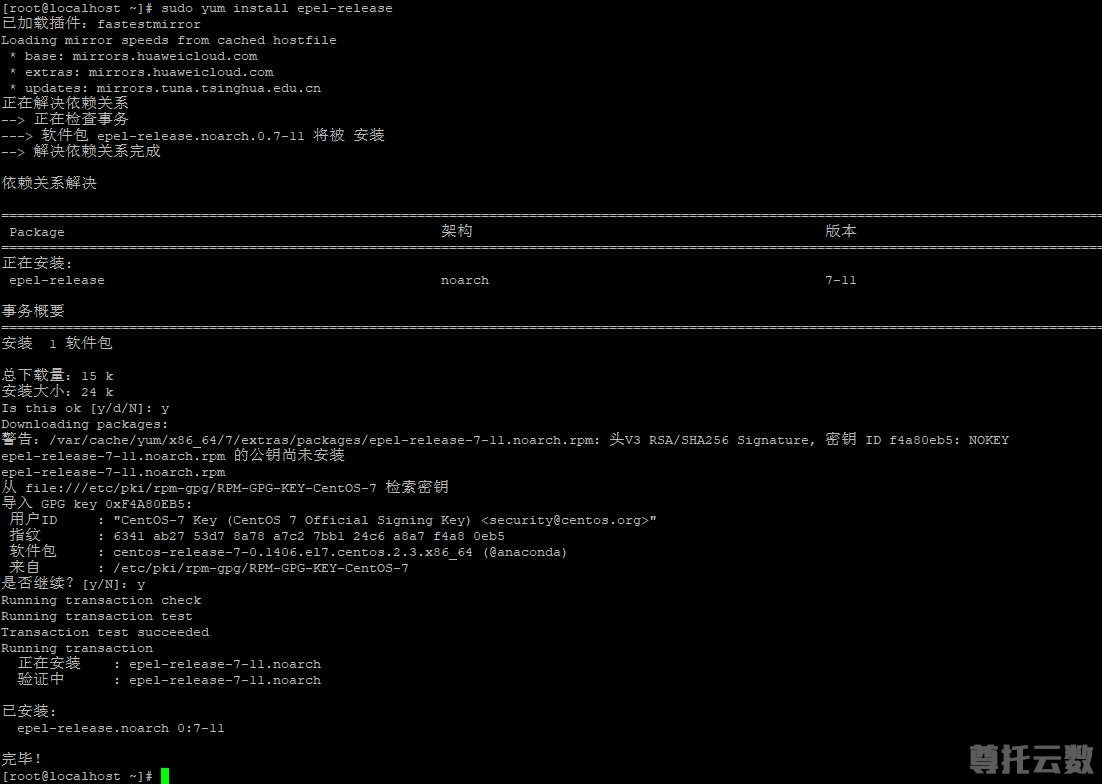Select the GPG key fingerprint line
The image size is (1102, 784).
click(x=308, y=536)
